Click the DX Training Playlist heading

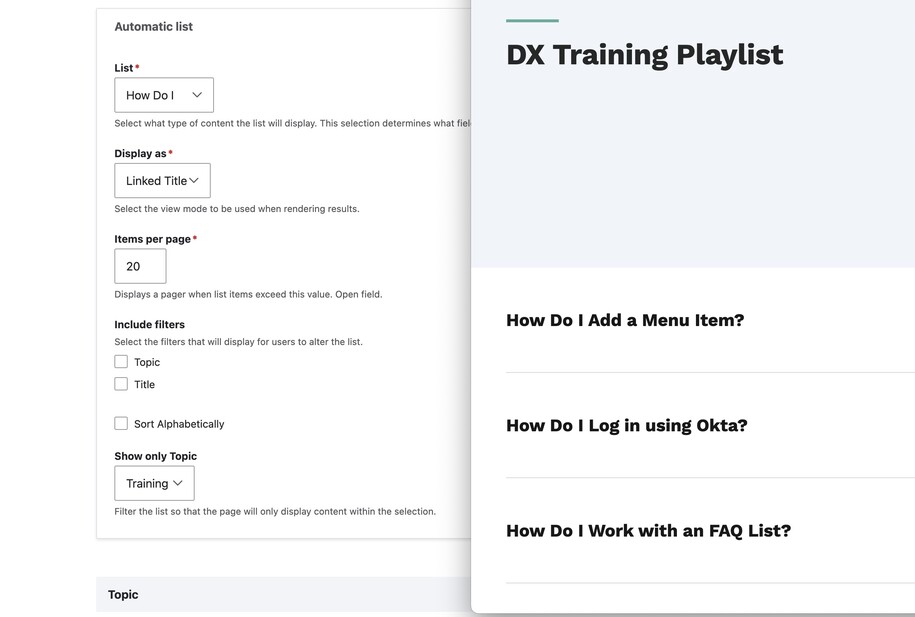[x=644, y=55]
